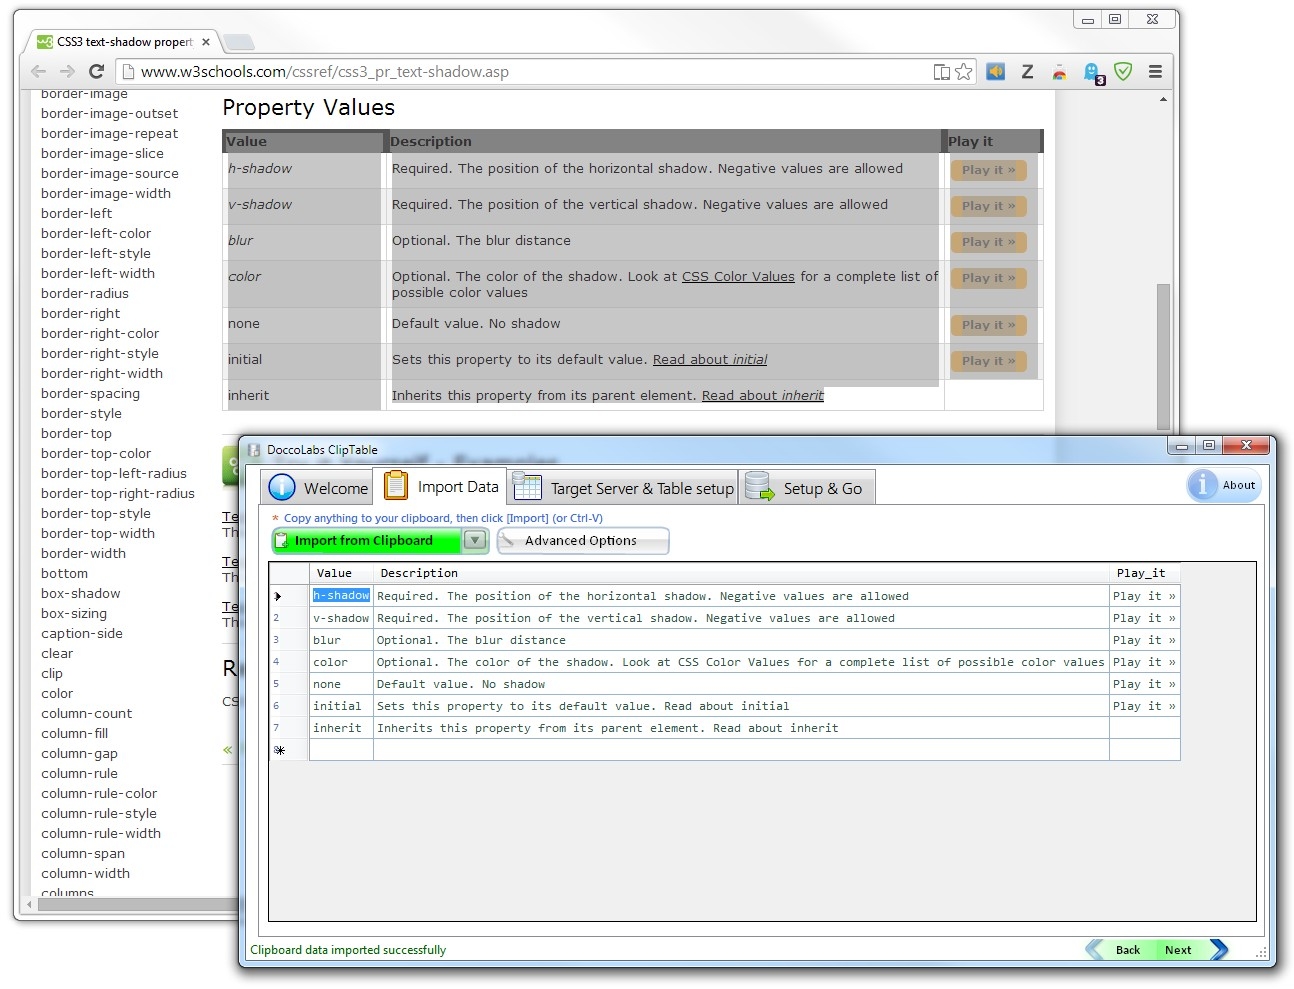Image resolution: width=1294 pixels, height=989 pixels.
Task: Switch to the Welcome tab
Action: (319, 488)
